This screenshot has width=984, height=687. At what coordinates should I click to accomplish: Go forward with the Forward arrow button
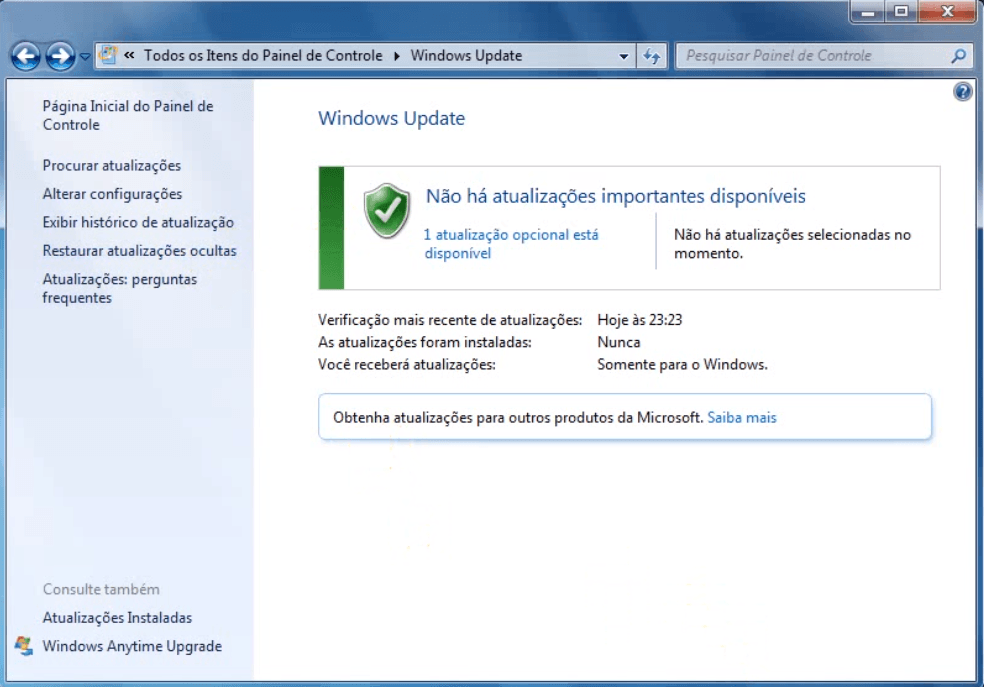[60, 56]
